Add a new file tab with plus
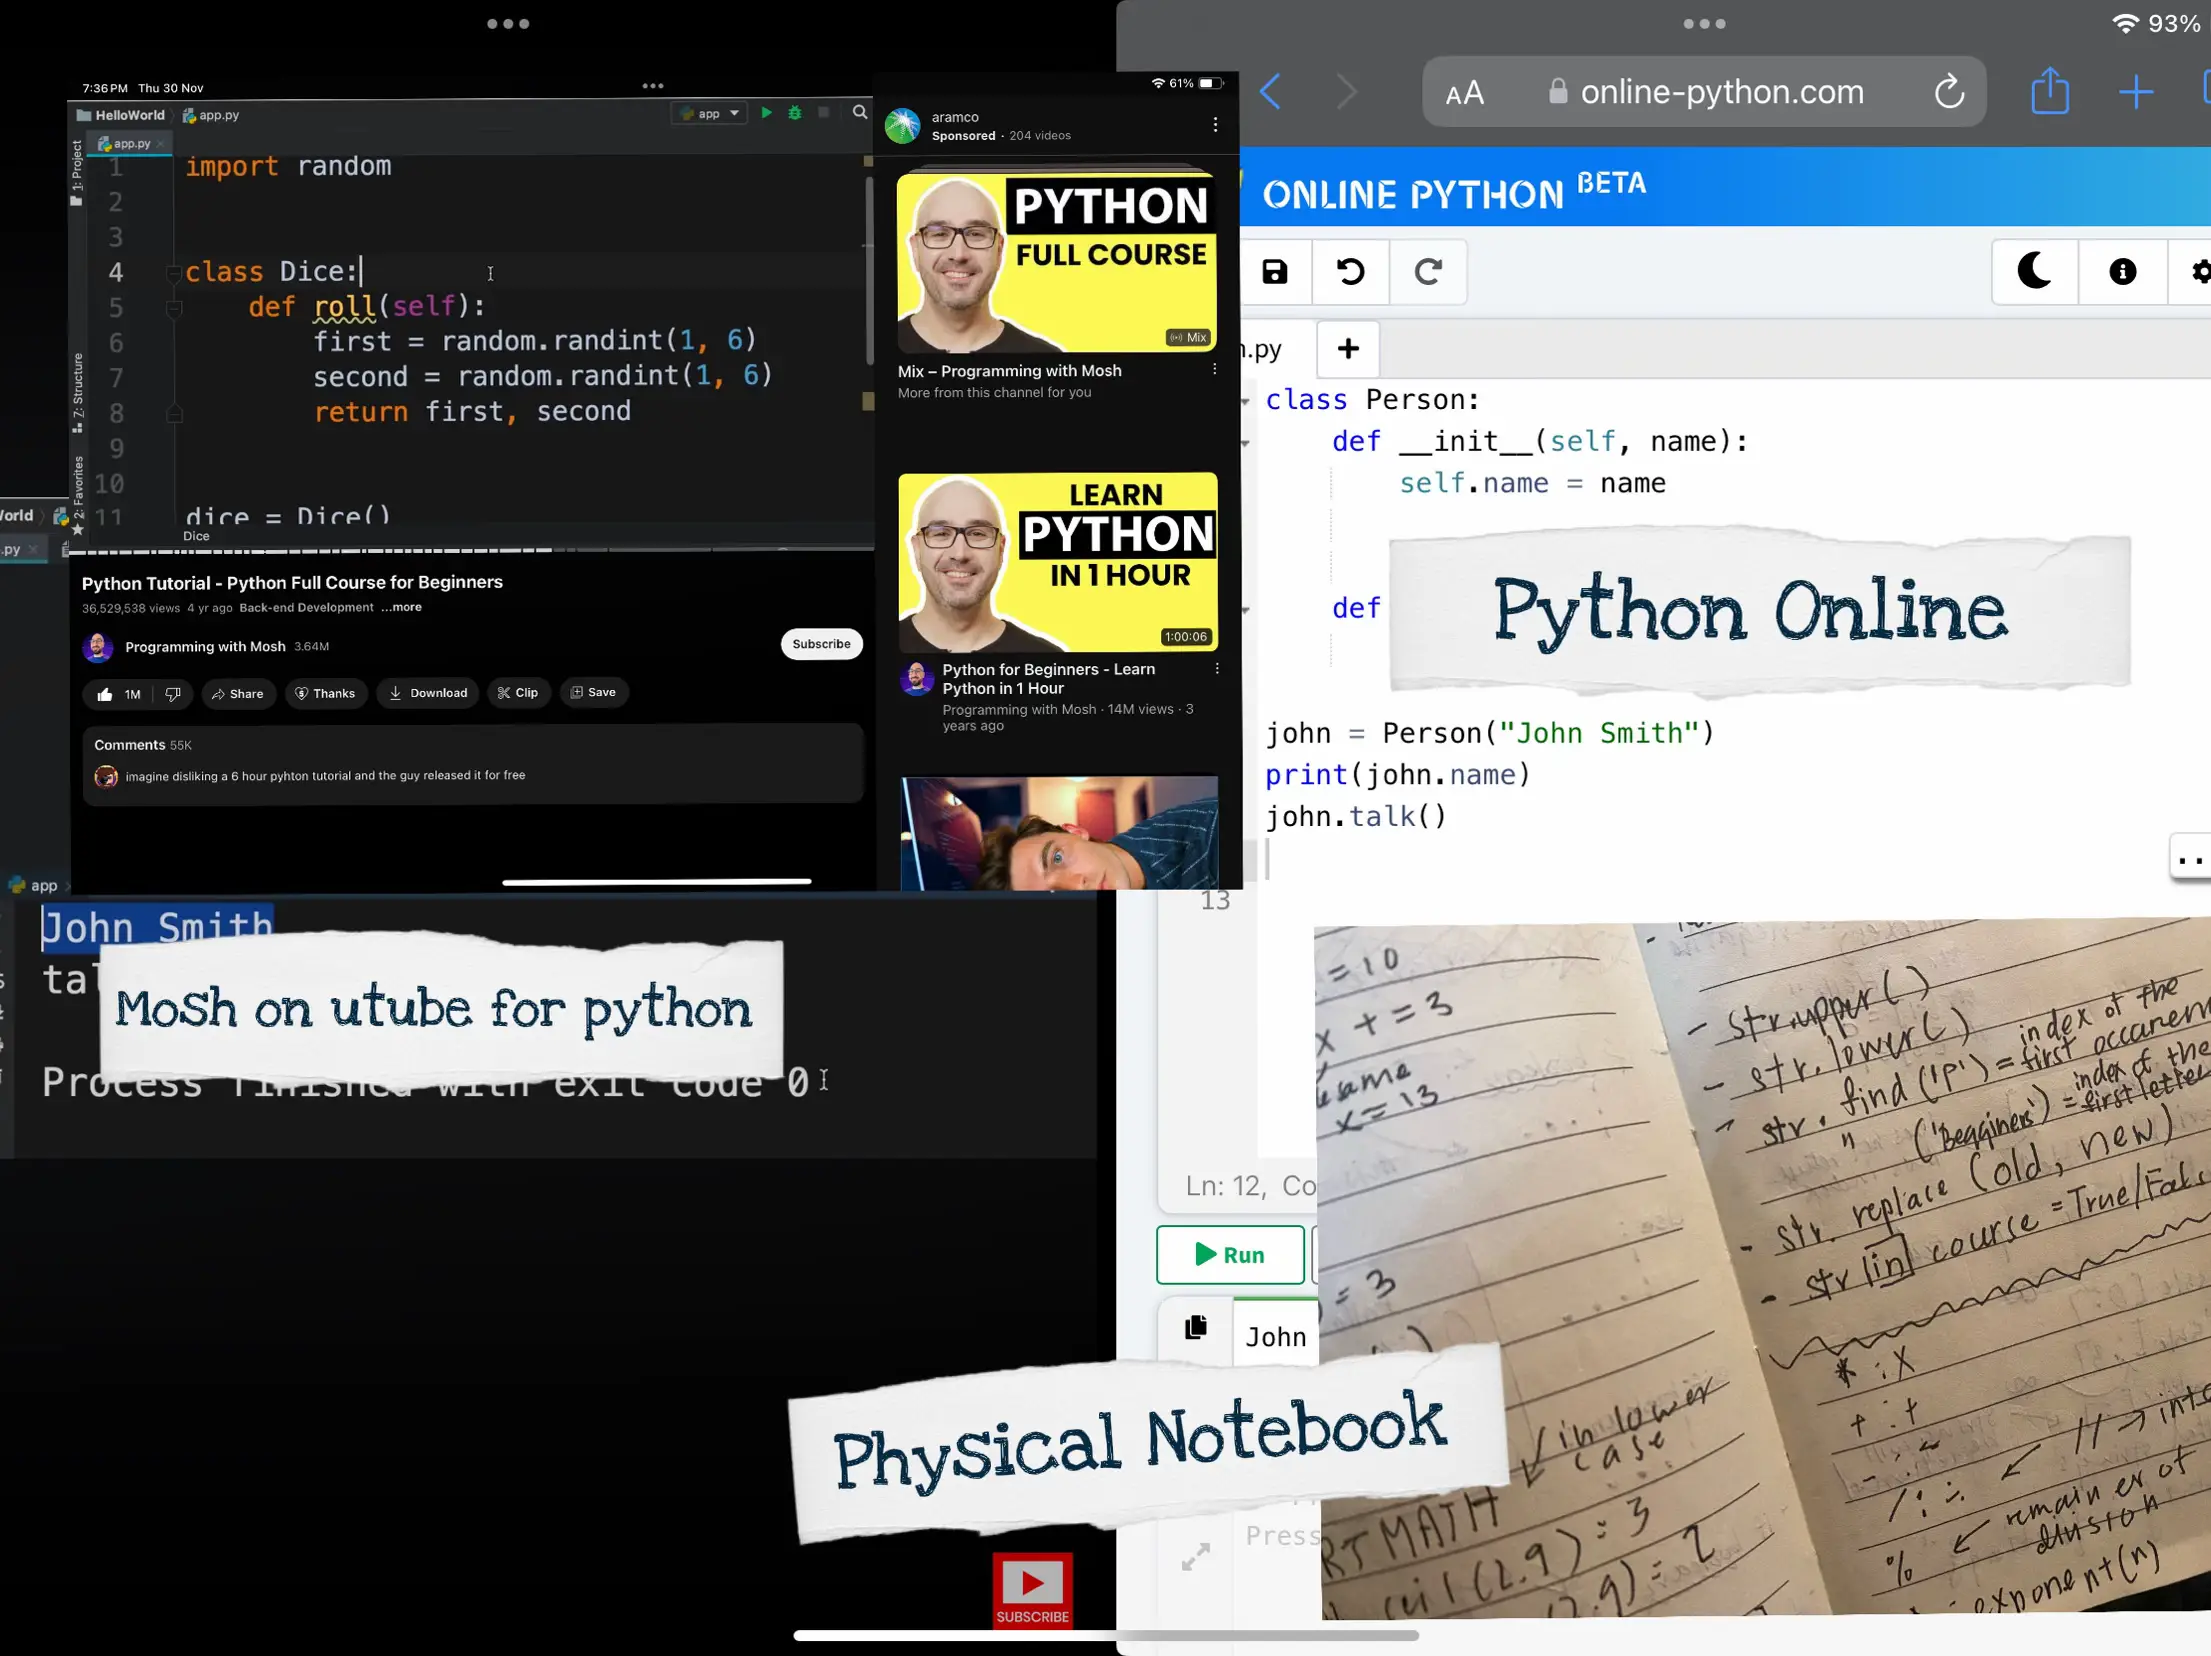Screen dimensions: 2211x1656 [1347, 349]
